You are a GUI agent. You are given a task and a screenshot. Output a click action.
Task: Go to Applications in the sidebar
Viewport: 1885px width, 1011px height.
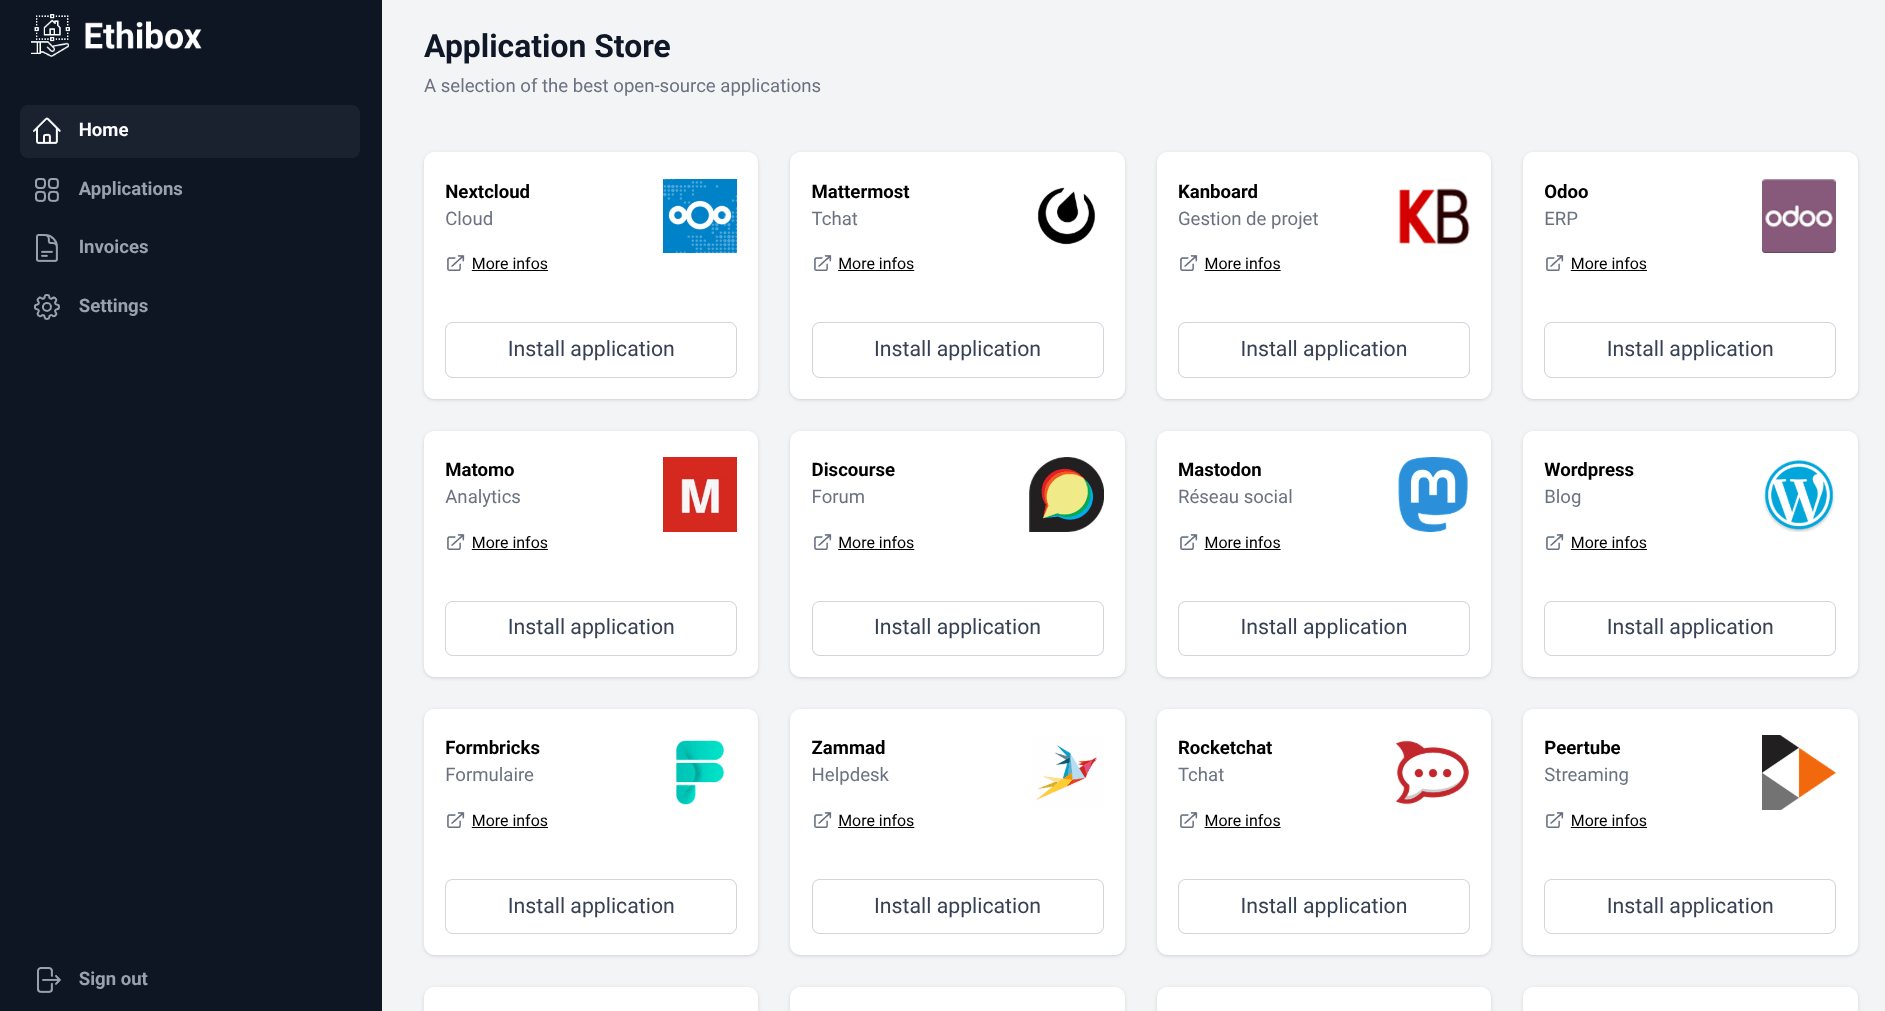[x=190, y=189]
